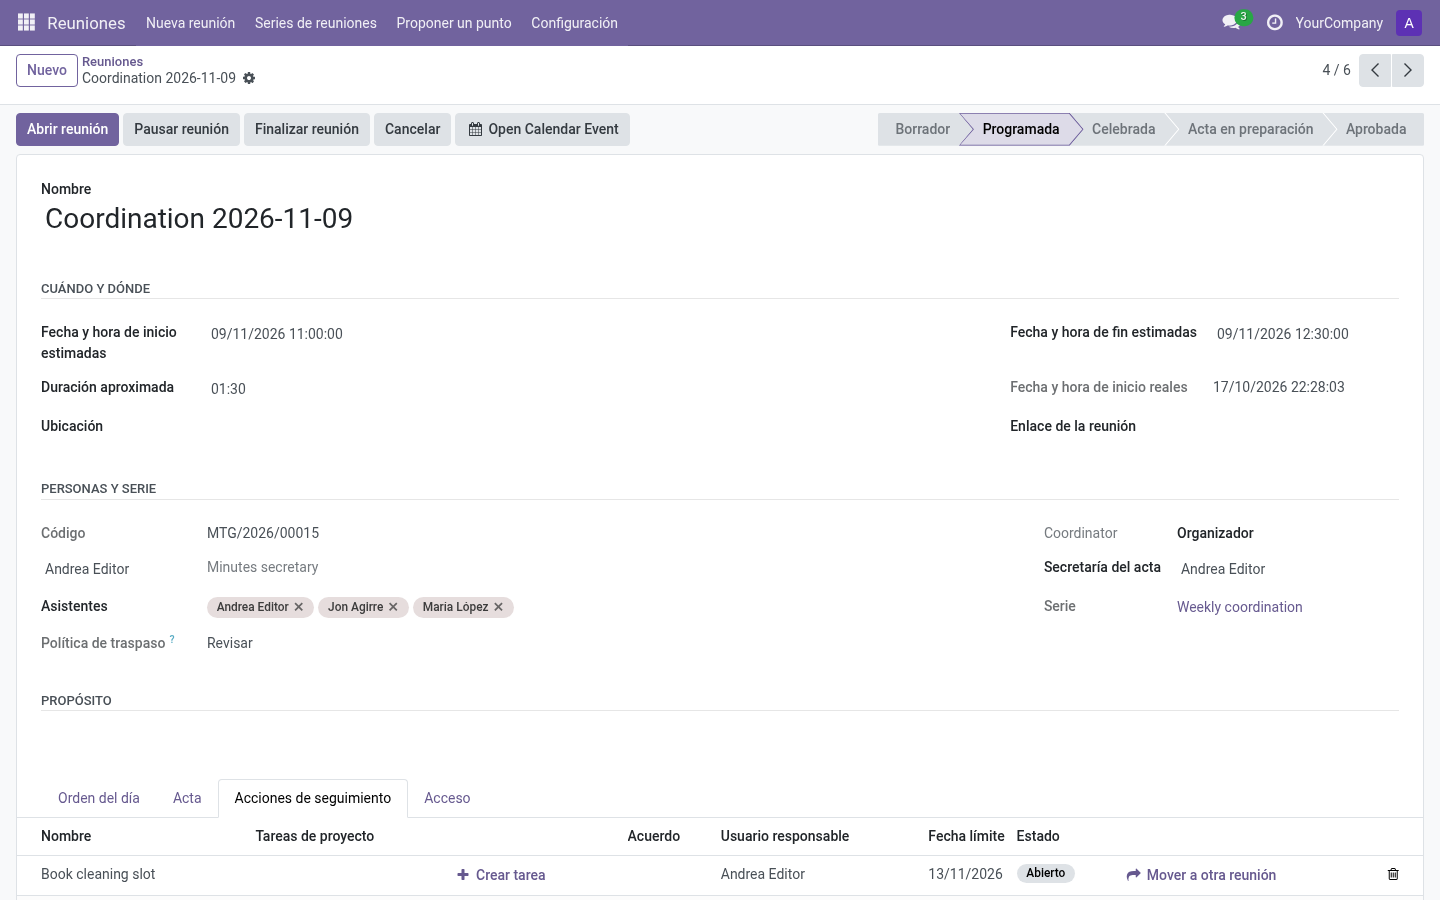Click Crear tarea for Book cleaning slot

(501, 875)
